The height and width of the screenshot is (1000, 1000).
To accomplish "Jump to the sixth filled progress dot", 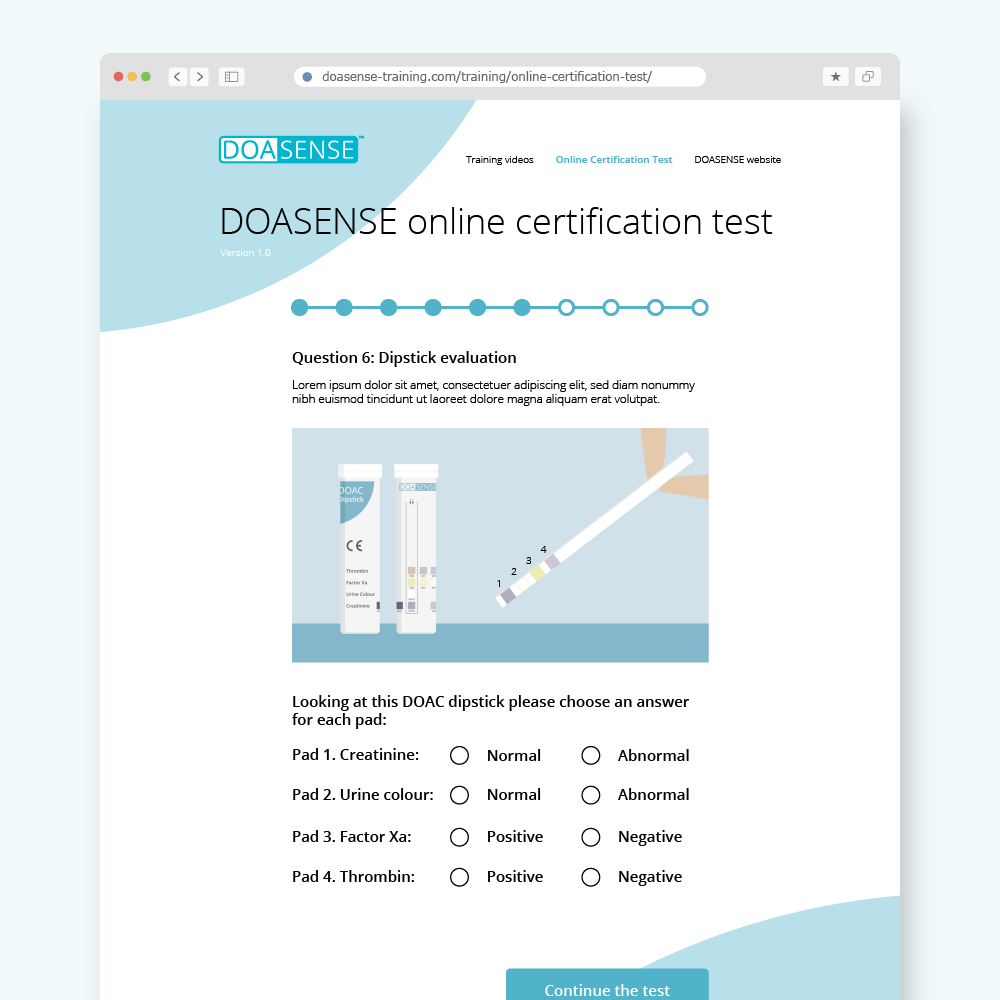I will coord(522,307).
